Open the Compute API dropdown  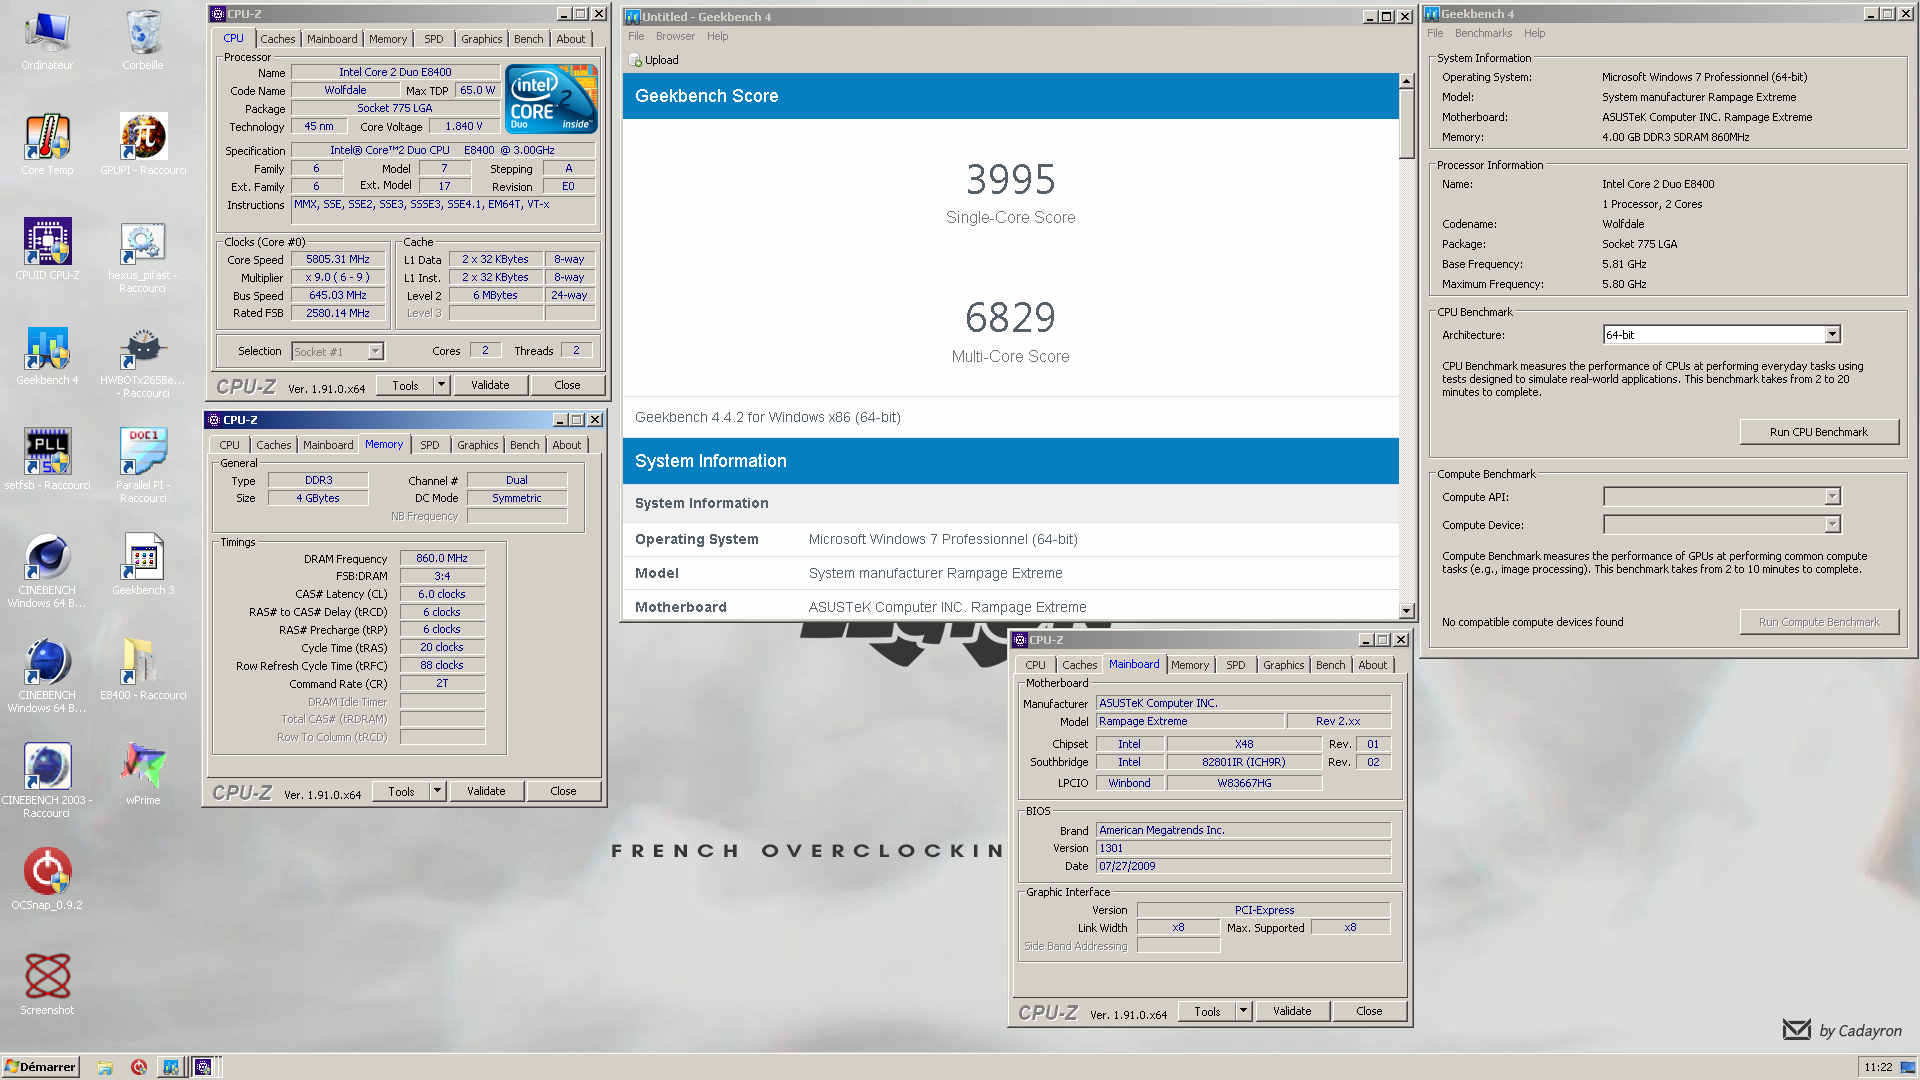tap(1832, 497)
